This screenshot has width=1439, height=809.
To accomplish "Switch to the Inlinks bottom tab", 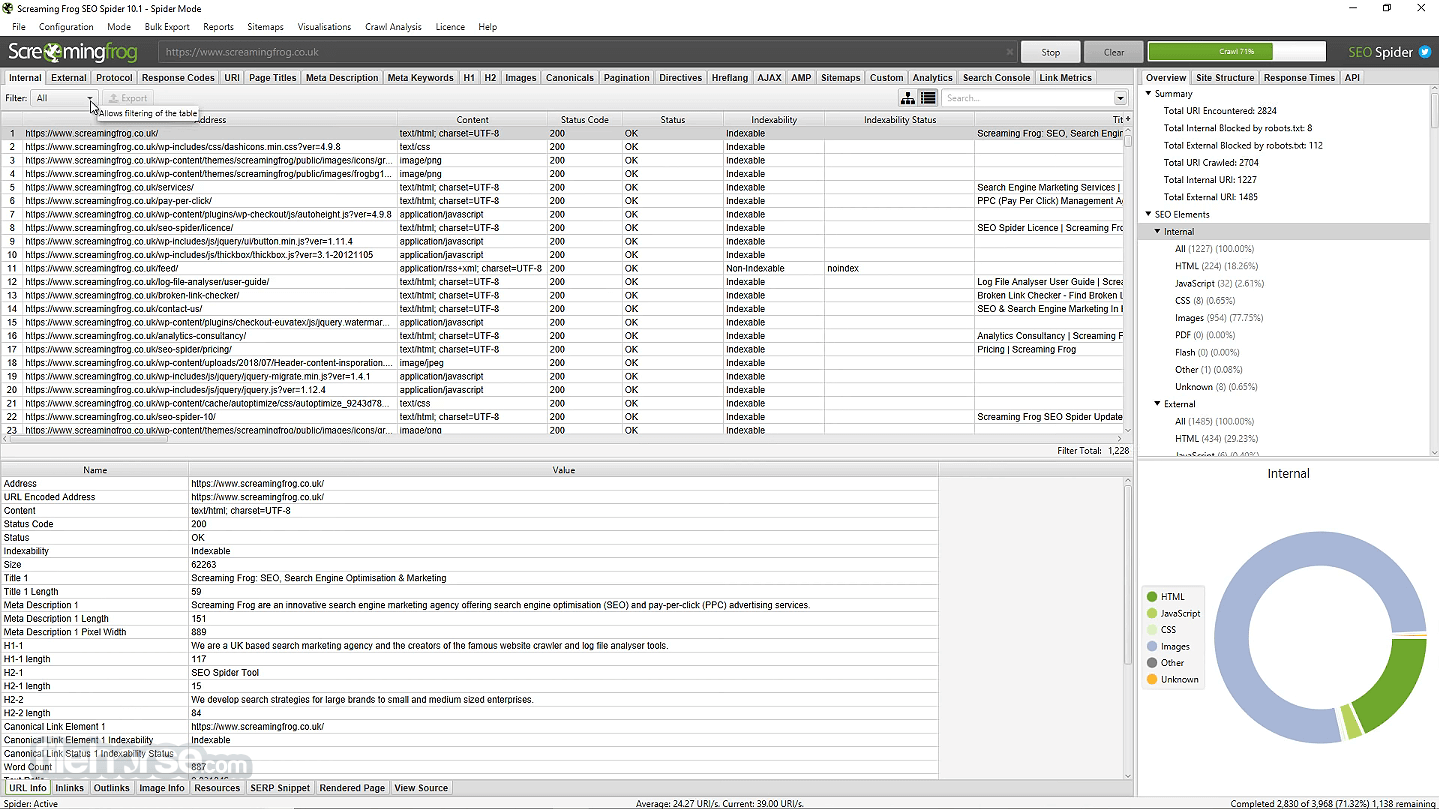I will point(70,788).
